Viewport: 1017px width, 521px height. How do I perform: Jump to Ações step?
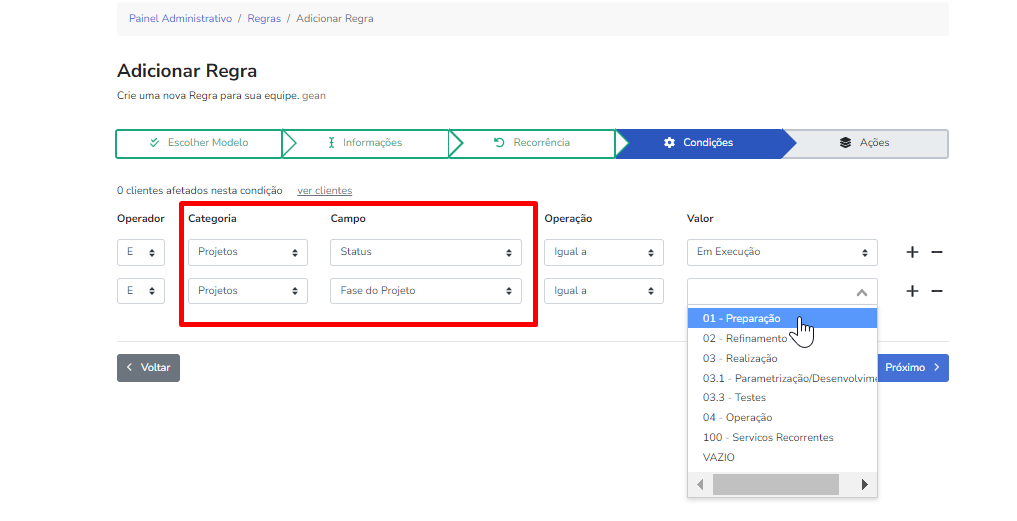point(865,143)
